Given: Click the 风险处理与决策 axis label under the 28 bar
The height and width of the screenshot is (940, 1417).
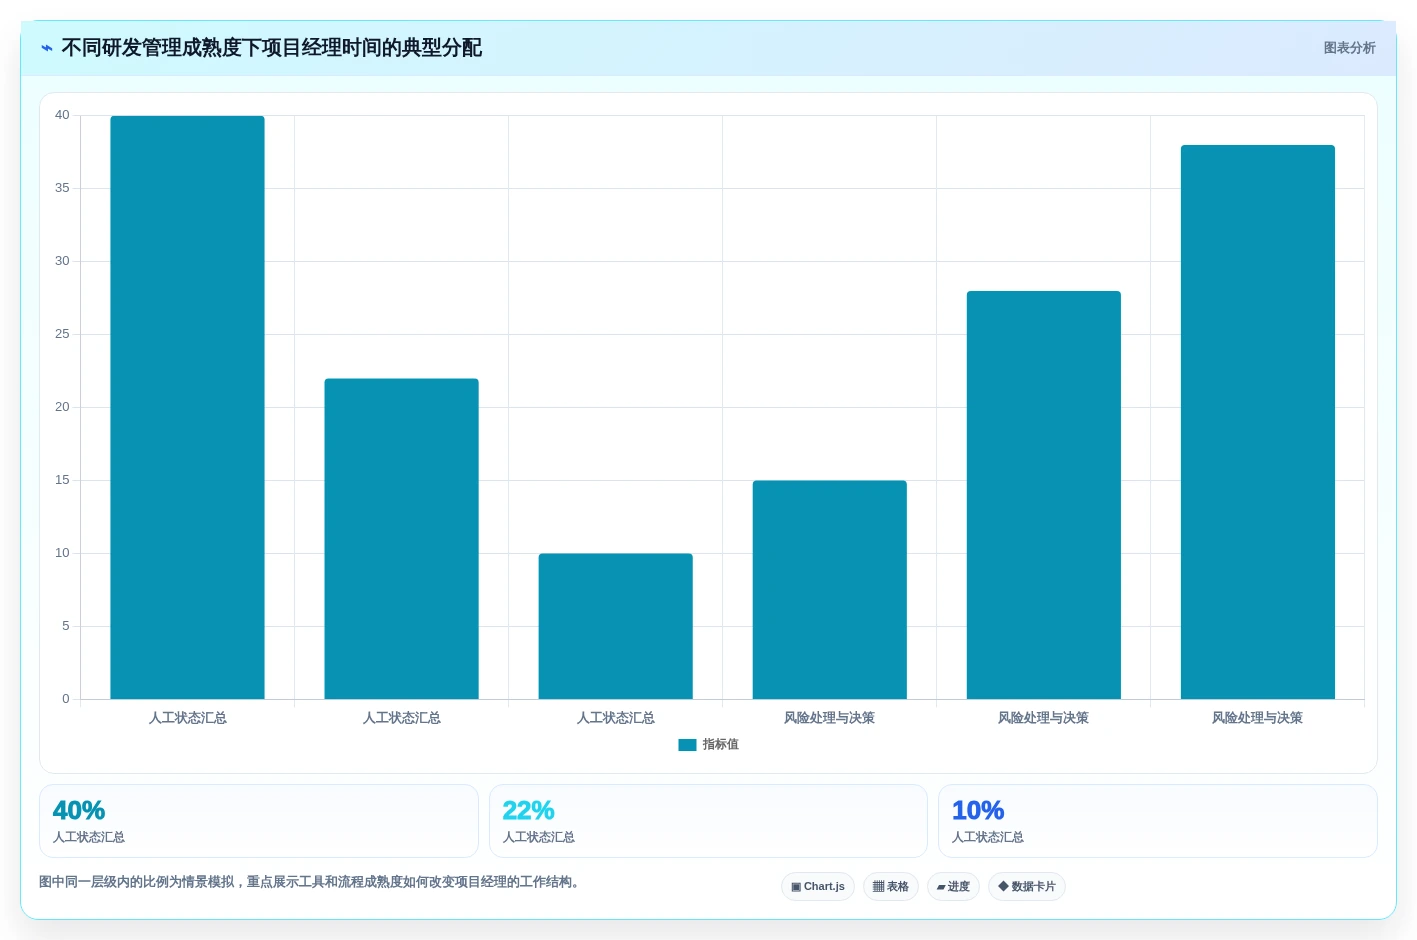Looking at the screenshot, I should pyautogui.click(x=1043, y=718).
